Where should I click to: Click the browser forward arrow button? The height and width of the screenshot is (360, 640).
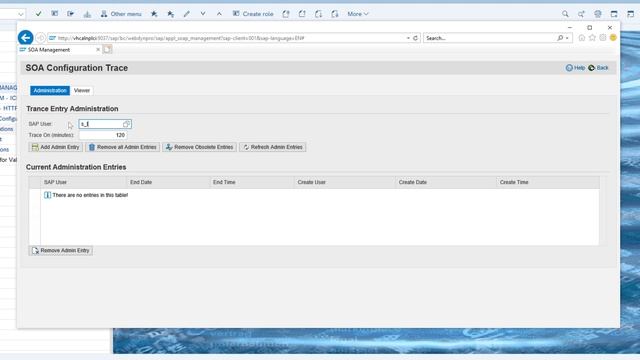point(40,38)
